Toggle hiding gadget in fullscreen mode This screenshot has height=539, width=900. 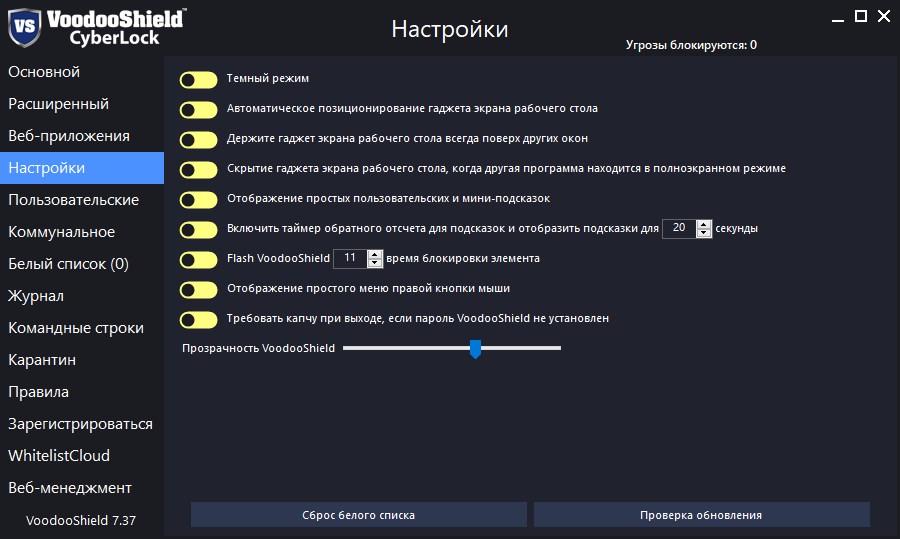pos(199,169)
